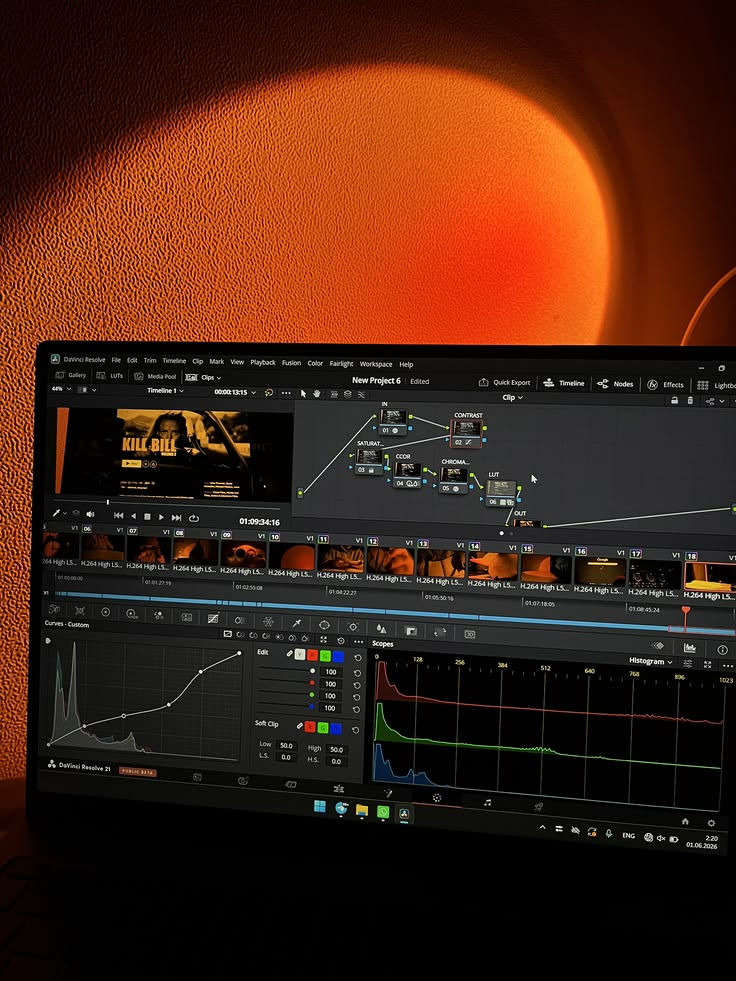
Task: Open the Power Window palette
Action: [x=324, y=624]
